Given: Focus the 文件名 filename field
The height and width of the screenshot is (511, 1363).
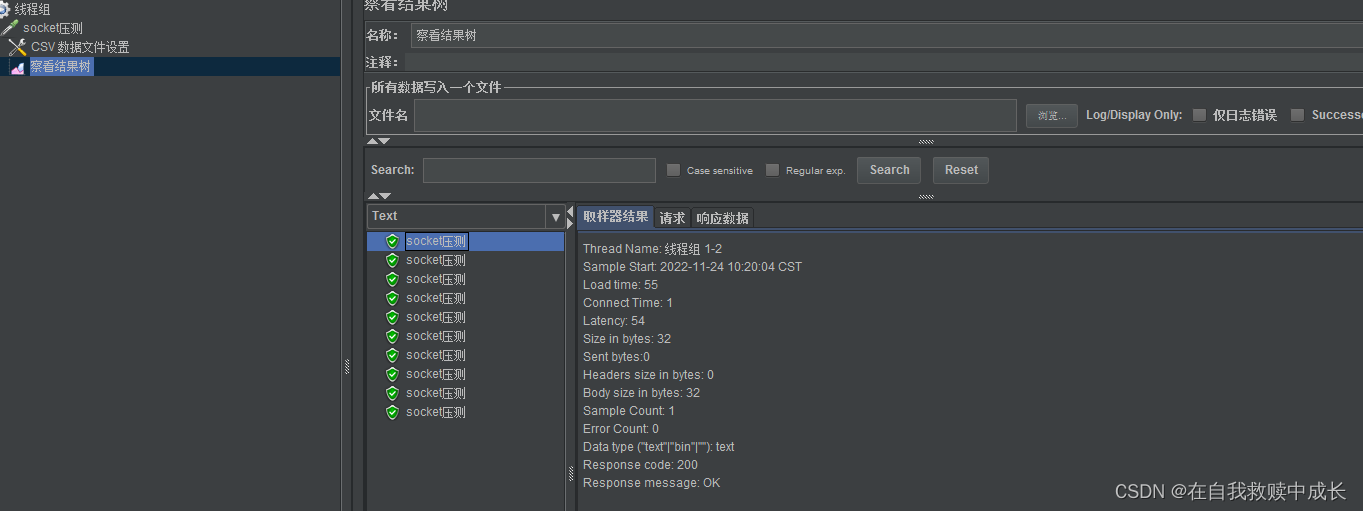Looking at the screenshot, I should pos(715,115).
